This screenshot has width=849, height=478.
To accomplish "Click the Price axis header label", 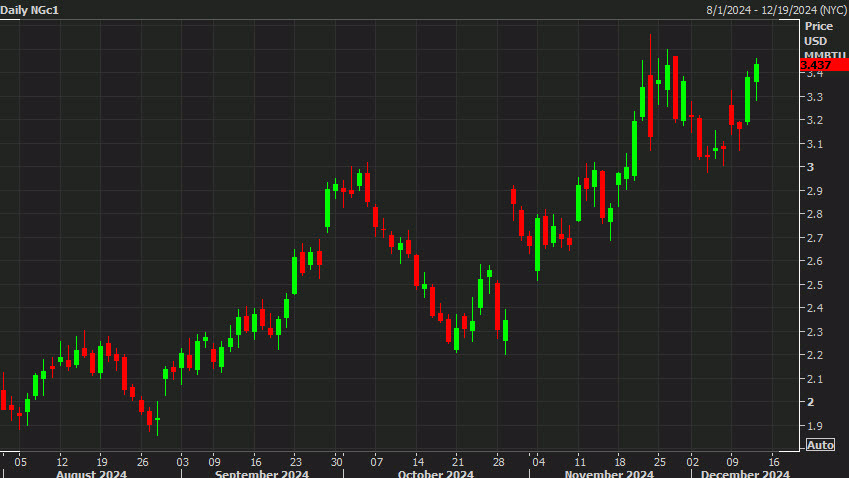I will [x=818, y=26].
